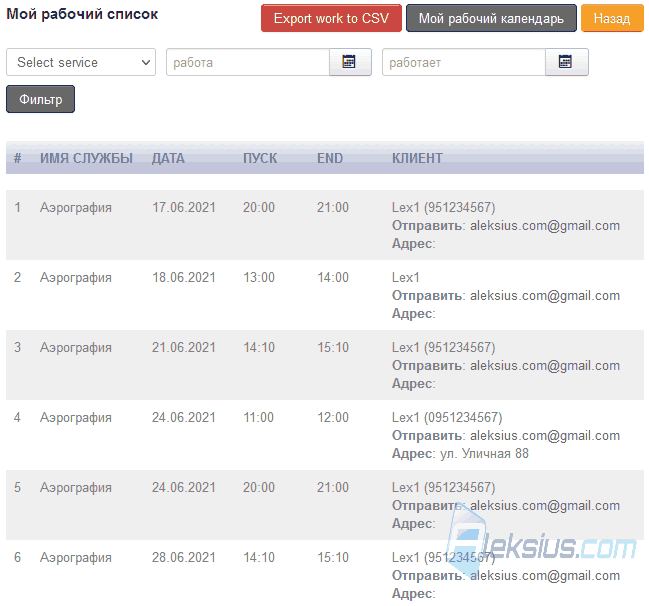Image resolution: width=649 pixels, height=606 pixels.
Task: Open calendar picker for the работа field
Action: [x=350, y=62]
